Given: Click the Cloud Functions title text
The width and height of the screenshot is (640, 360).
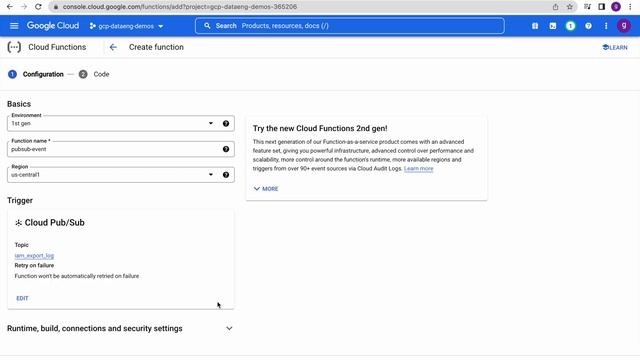Looking at the screenshot, I should [x=57, y=47].
